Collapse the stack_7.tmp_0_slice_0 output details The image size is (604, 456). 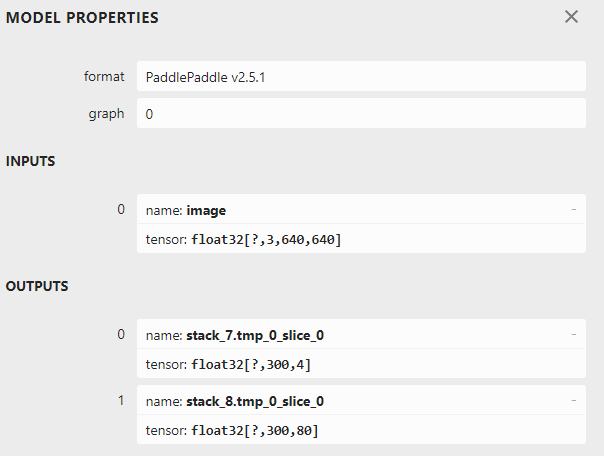574,334
